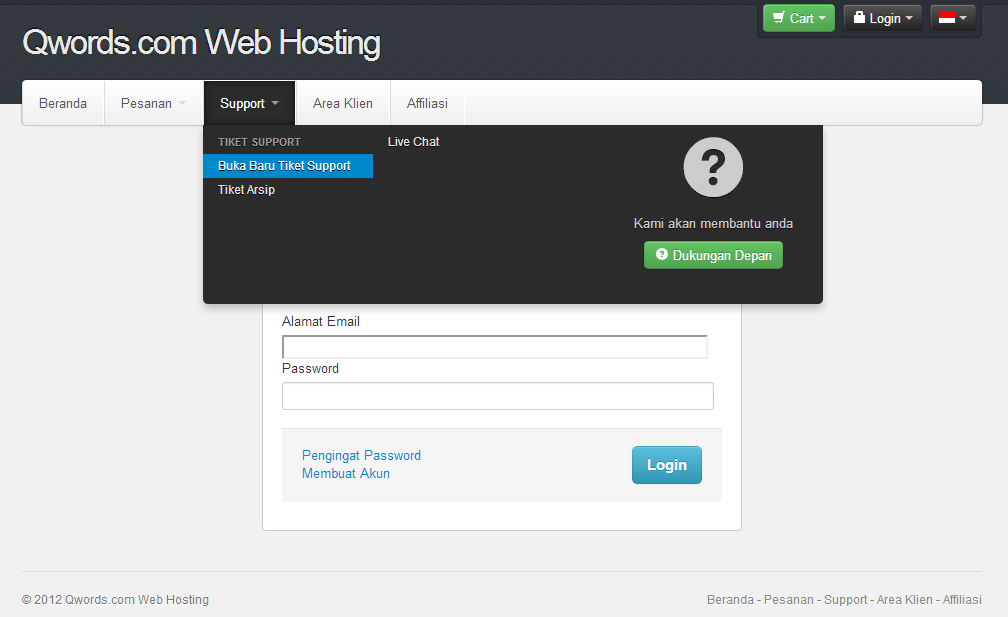This screenshot has width=1008, height=617.
Task: Click the Alamat Email input field
Action: pos(494,346)
